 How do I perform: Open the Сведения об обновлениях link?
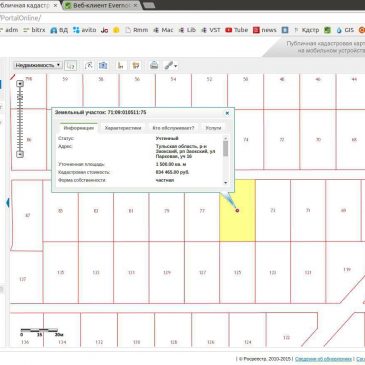pyautogui.click(x=323, y=359)
